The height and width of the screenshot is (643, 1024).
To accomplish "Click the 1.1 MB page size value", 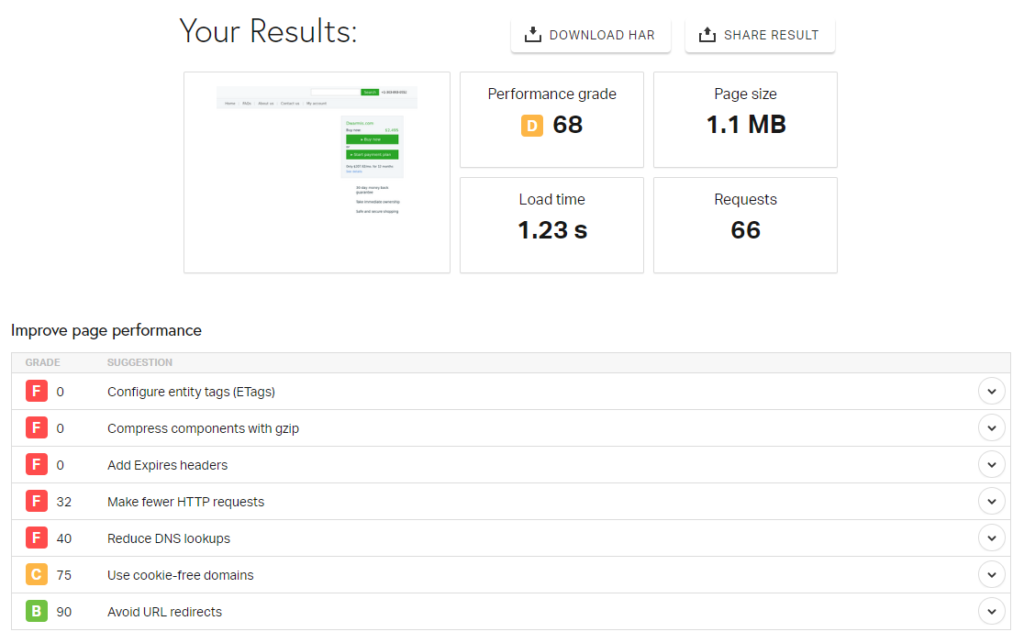I will 746,125.
